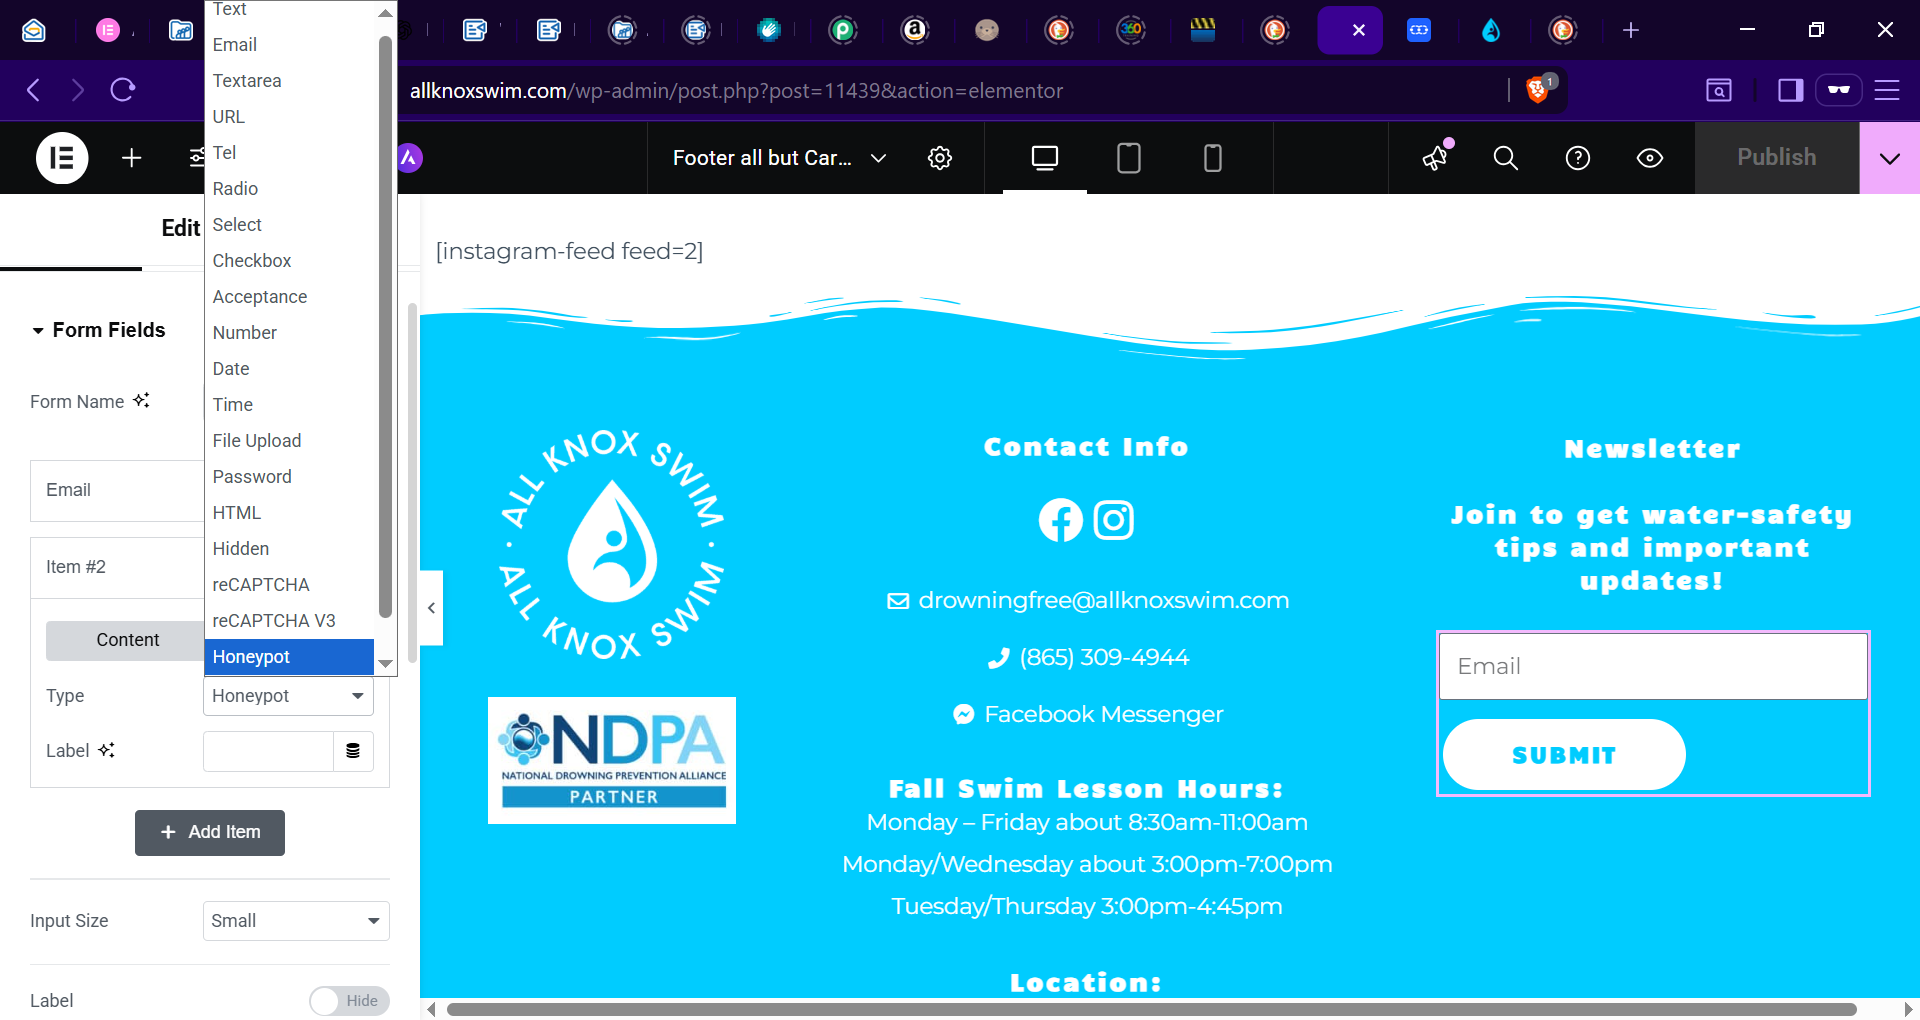Switch to desktop responsive view
This screenshot has height=1020, width=1920.
click(1045, 158)
